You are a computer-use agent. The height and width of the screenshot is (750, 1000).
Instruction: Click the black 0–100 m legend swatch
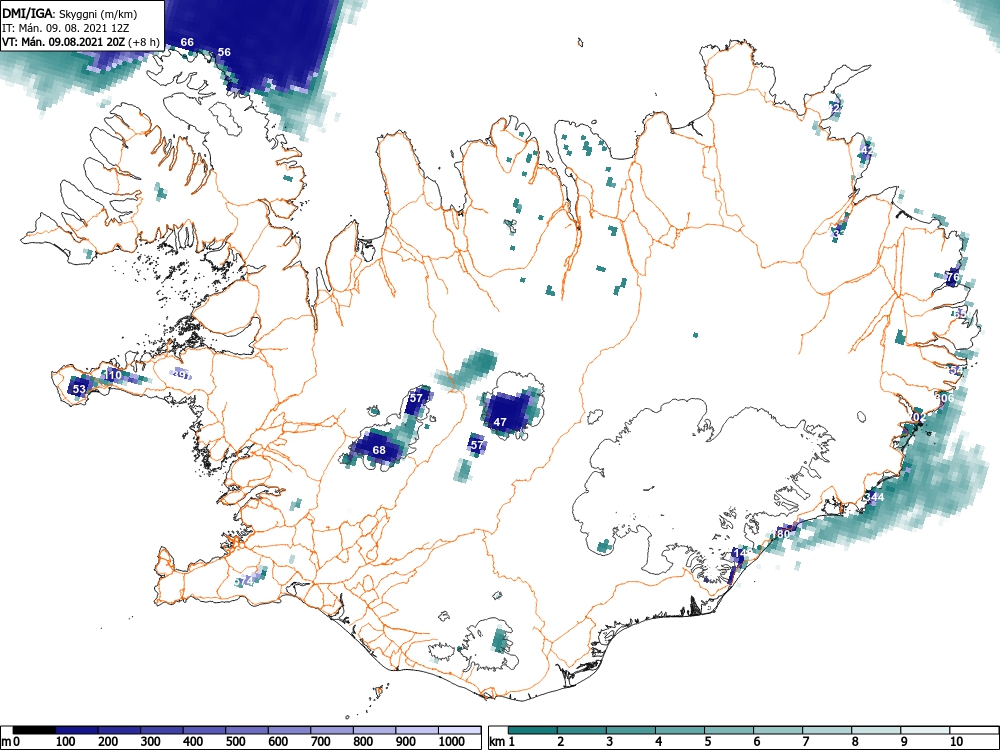click(34, 730)
